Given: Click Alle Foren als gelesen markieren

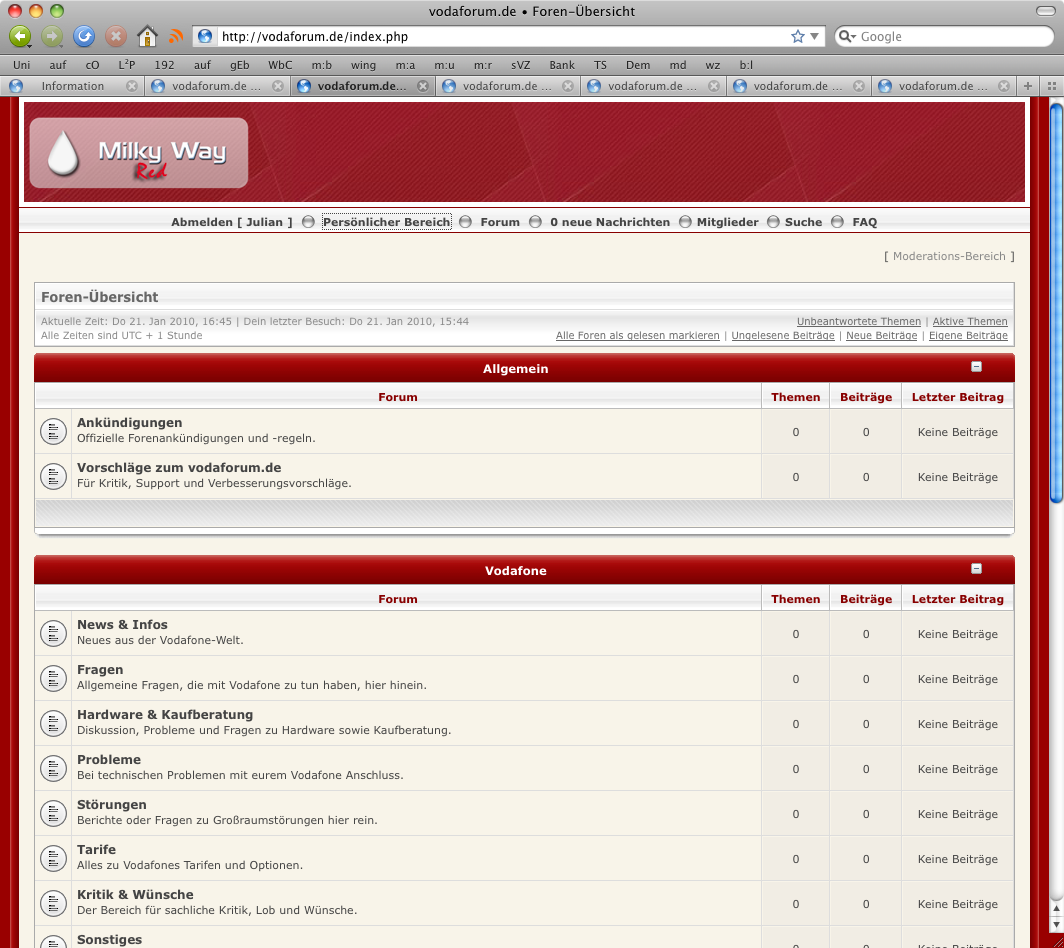Looking at the screenshot, I should tap(637, 336).
